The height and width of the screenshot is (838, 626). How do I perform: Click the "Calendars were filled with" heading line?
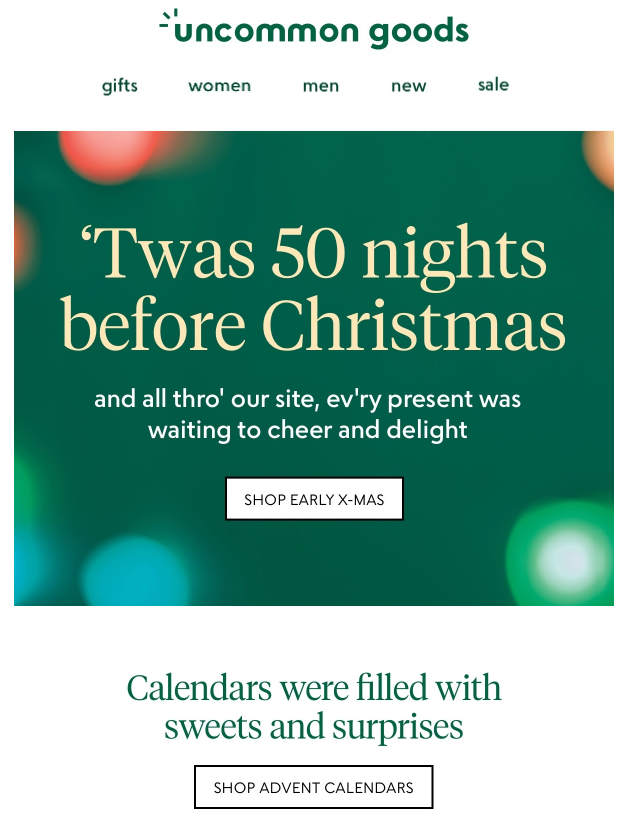[313, 688]
